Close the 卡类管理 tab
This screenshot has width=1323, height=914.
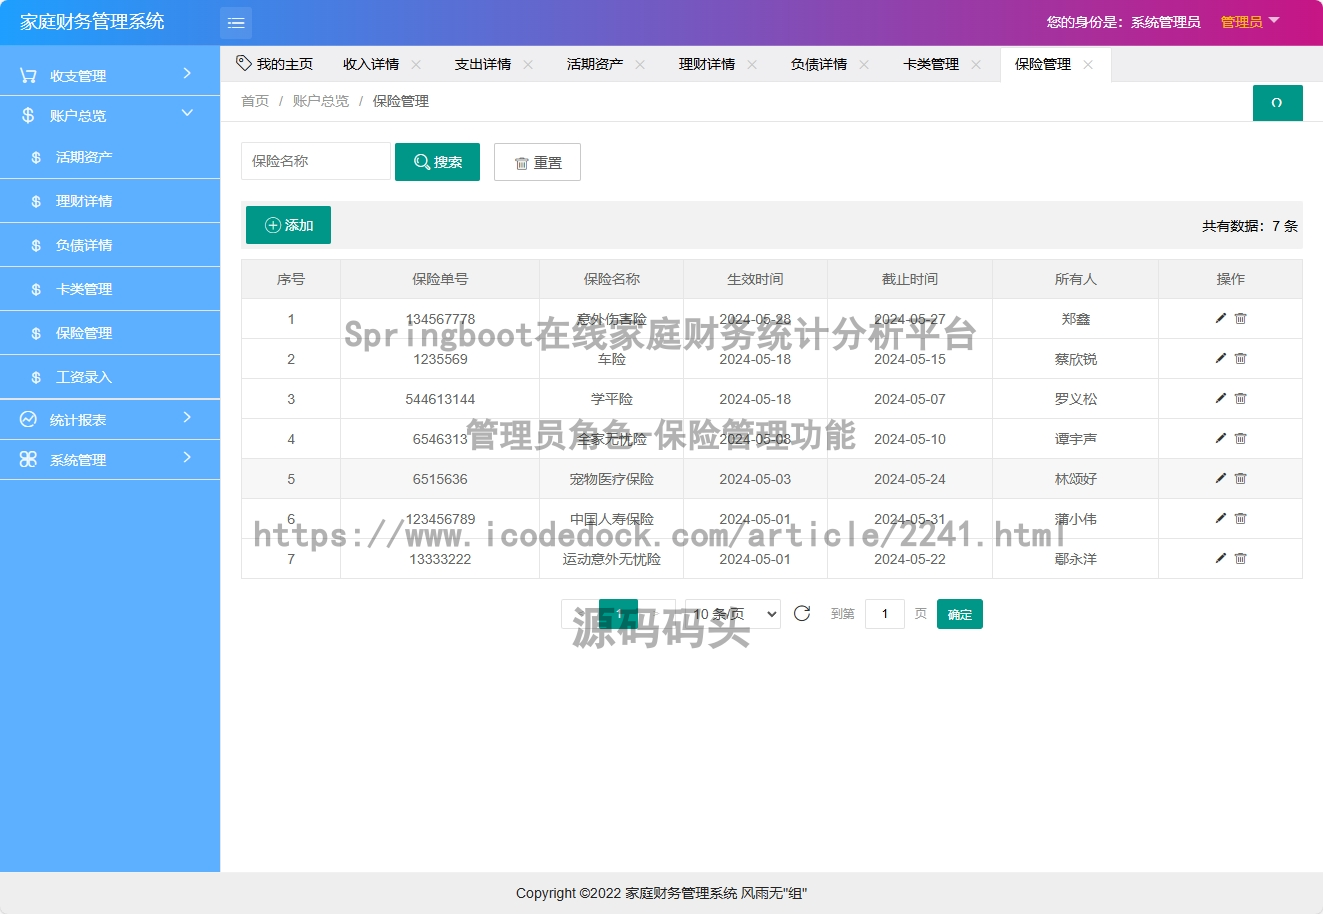coord(976,64)
